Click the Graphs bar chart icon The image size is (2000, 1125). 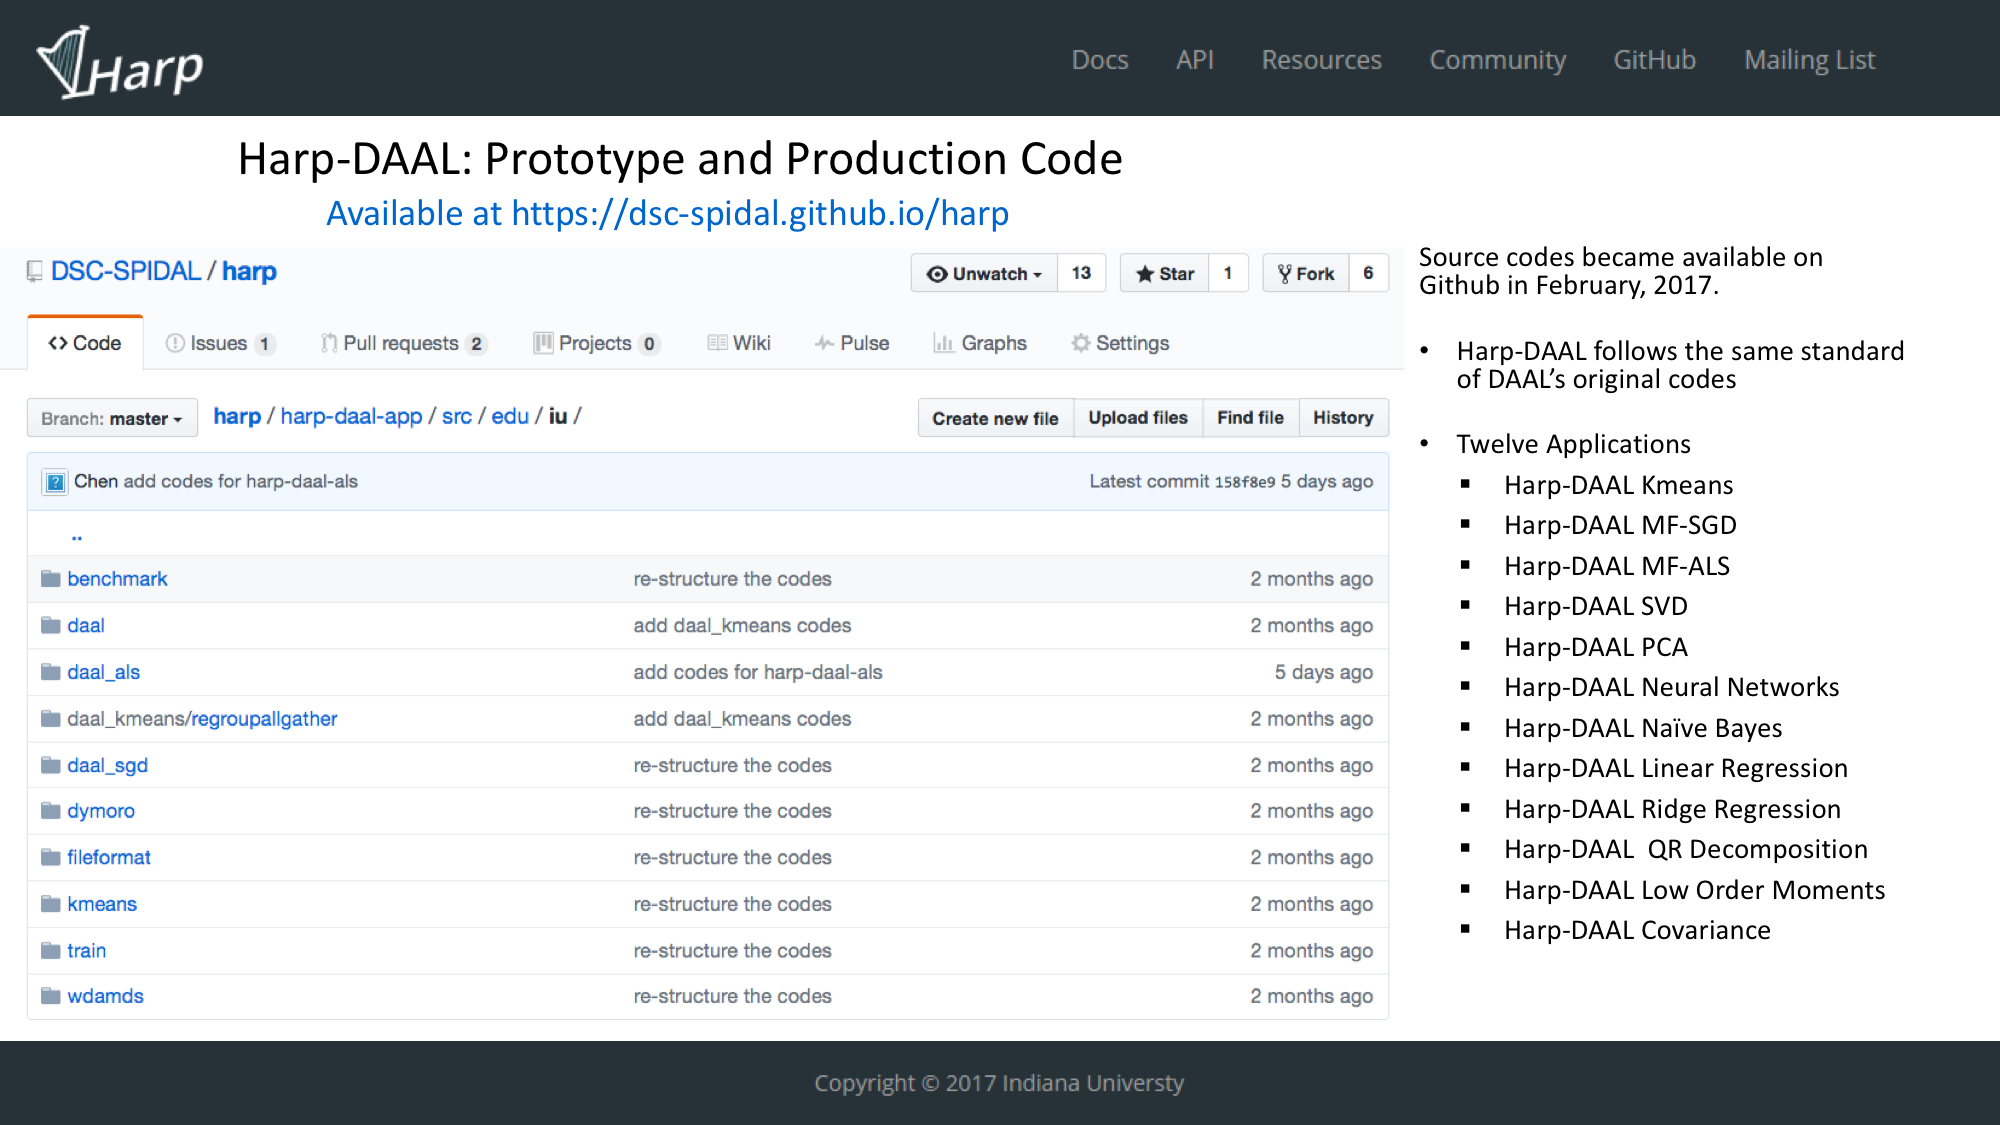[x=943, y=343]
